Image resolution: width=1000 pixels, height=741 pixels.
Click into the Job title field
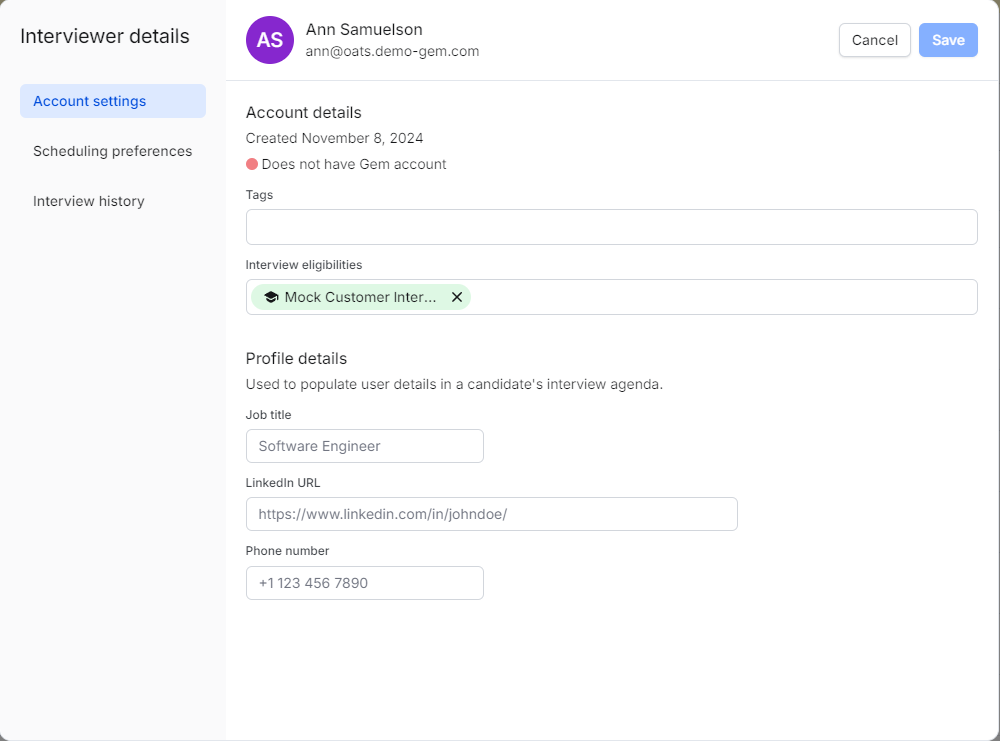coord(364,446)
